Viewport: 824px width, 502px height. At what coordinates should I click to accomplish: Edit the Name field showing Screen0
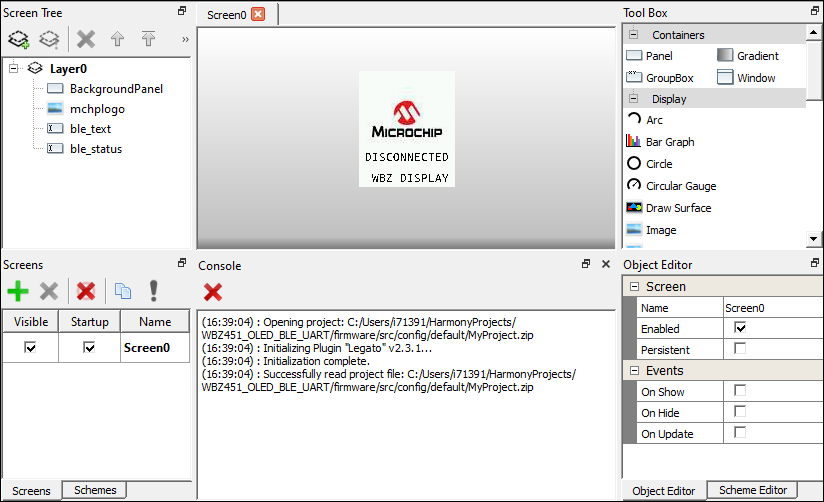click(x=773, y=308)
